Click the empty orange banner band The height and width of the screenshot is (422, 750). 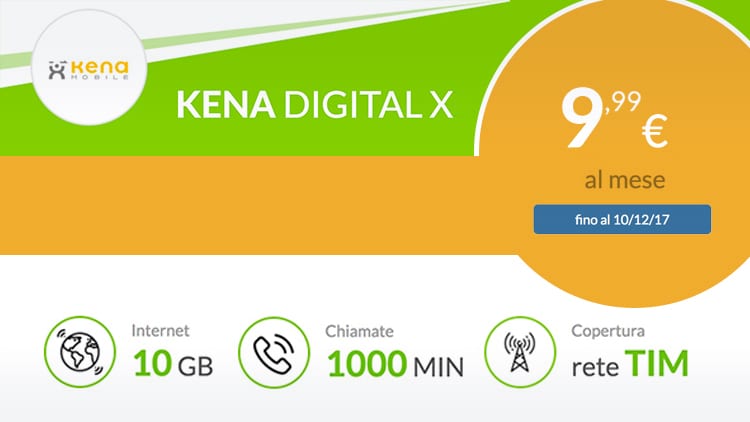239,205
